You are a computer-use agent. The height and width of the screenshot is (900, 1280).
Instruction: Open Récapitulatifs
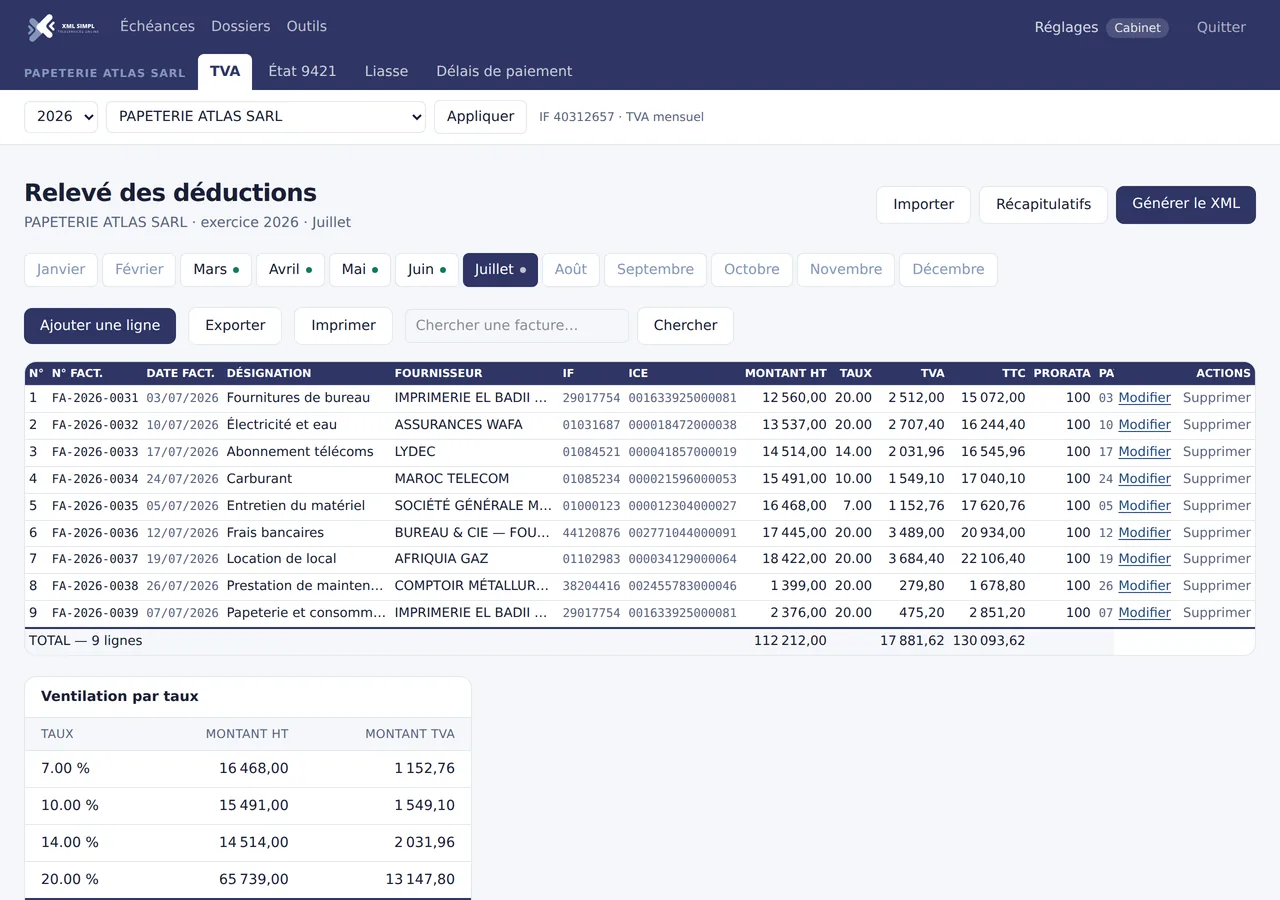click(x=1043, y=205)
